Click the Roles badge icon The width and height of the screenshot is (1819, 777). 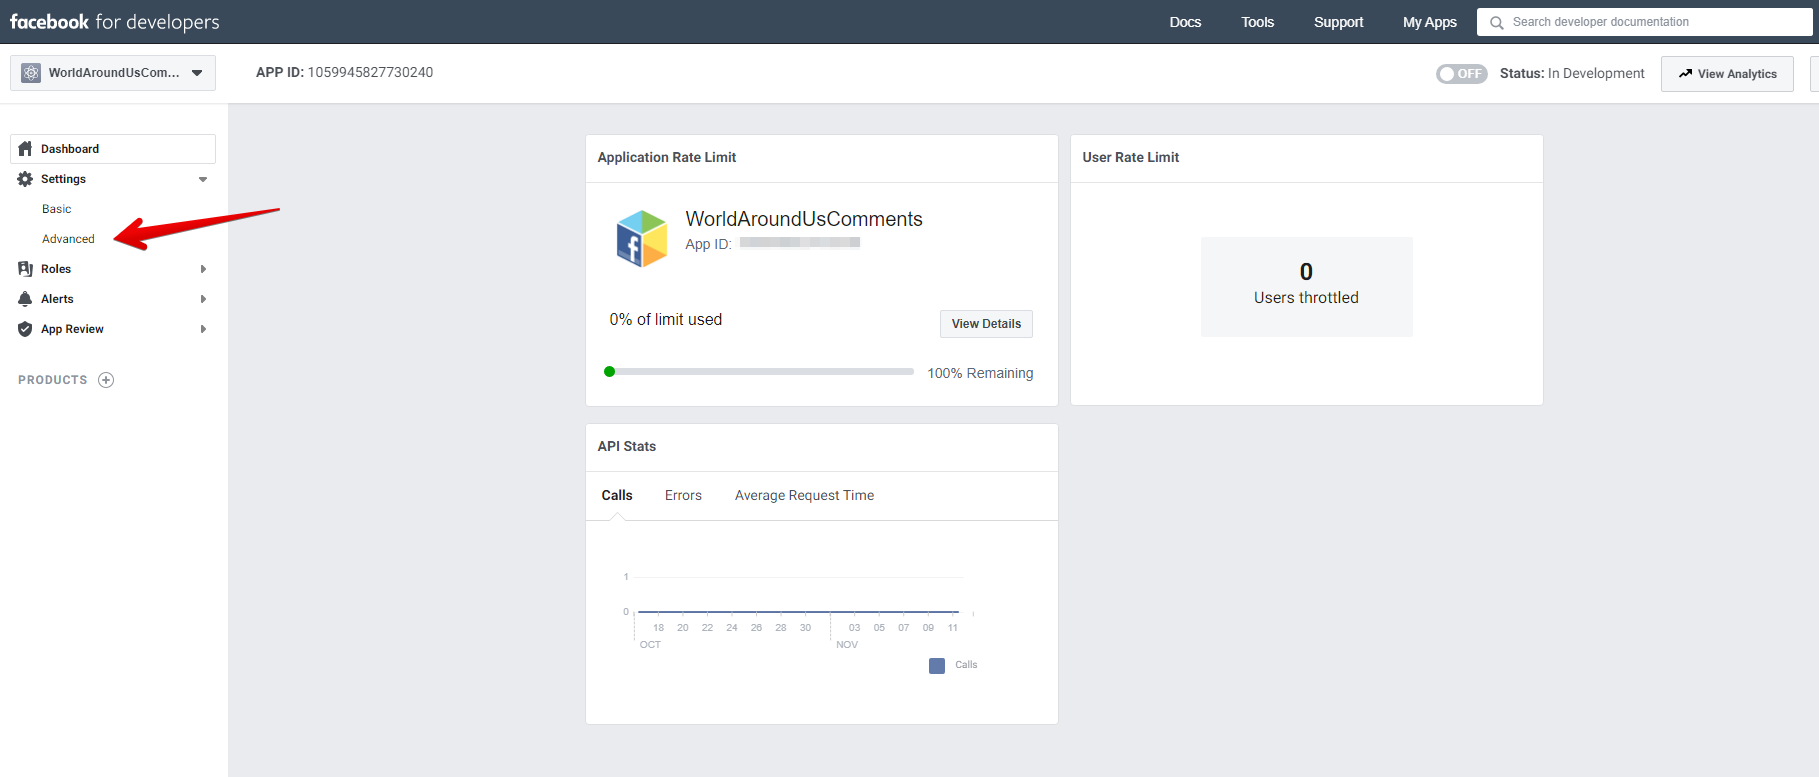pyautogui.click(x=25, y=269)
